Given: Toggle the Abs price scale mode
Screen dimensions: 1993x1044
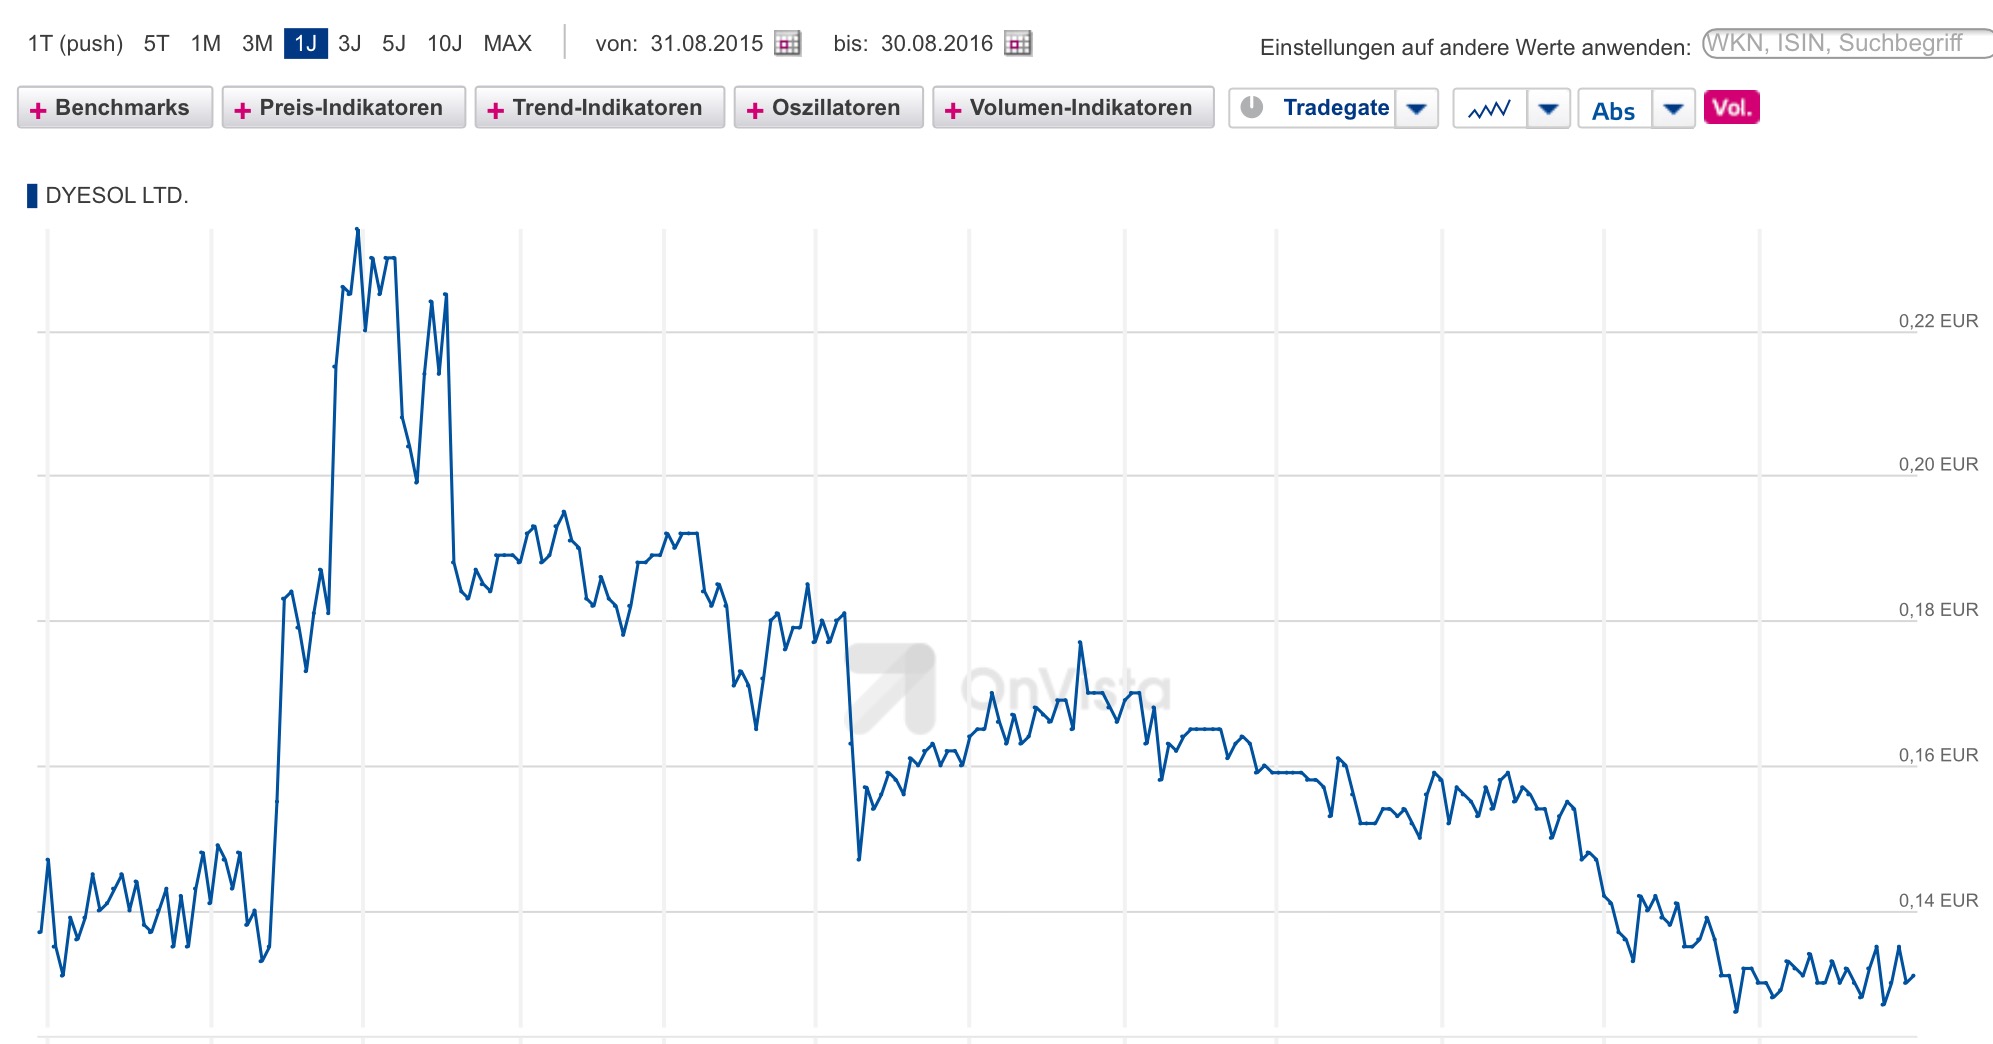Looking at the screenshot, I should (x=1616, y=110).
